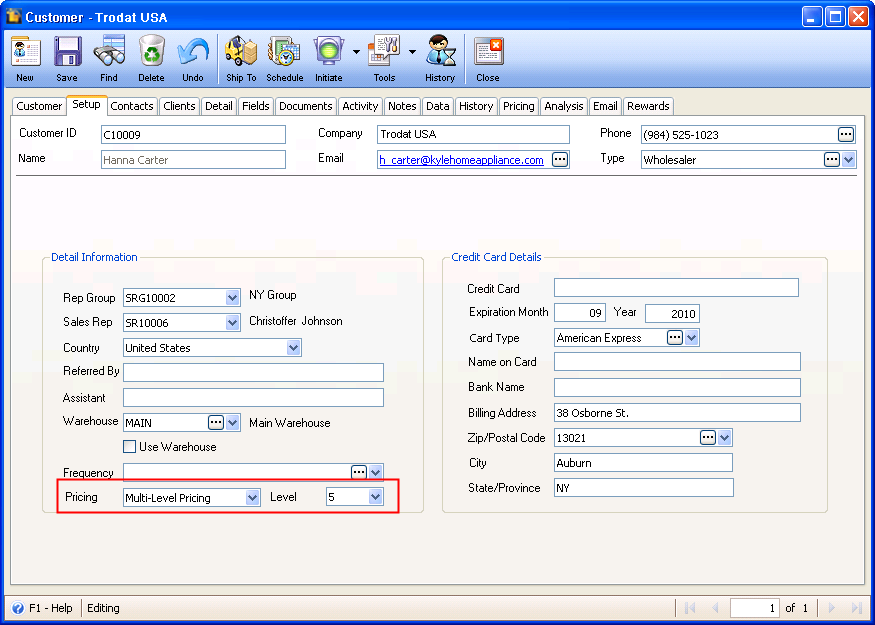Undo changes with the Undo icon
The height and width of the screenshot is (625, 875).
click(x=193, y=52)
